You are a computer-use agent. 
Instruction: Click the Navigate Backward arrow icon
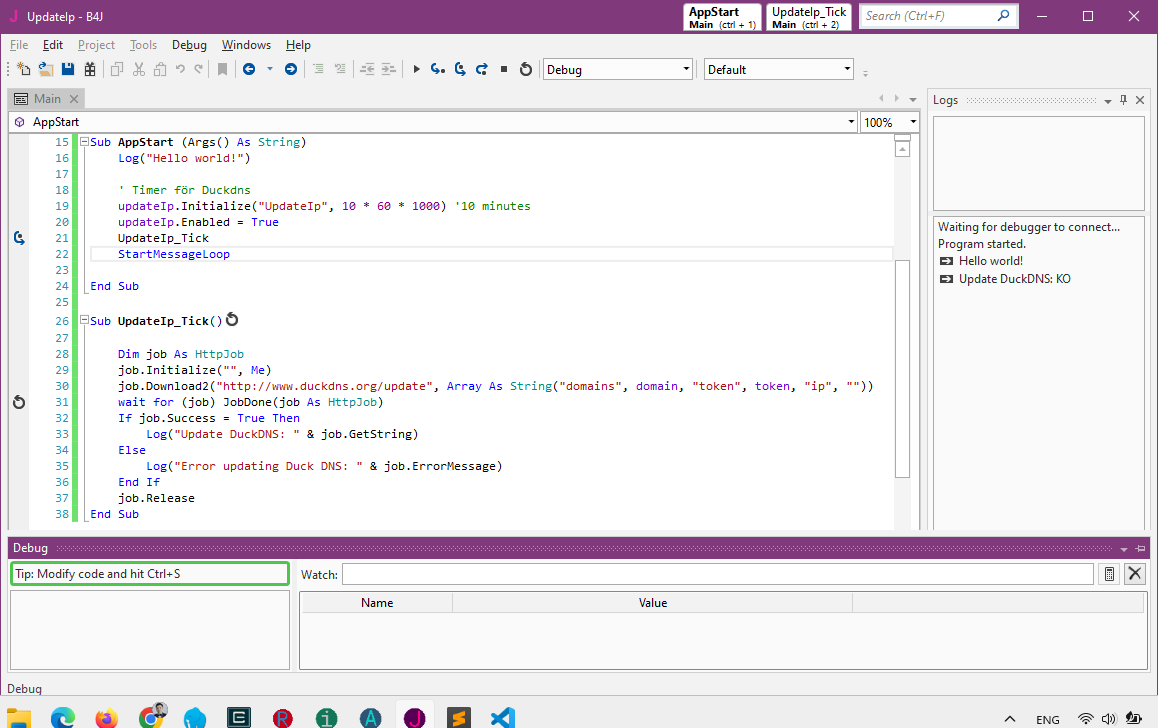click(x=249, y=69)
